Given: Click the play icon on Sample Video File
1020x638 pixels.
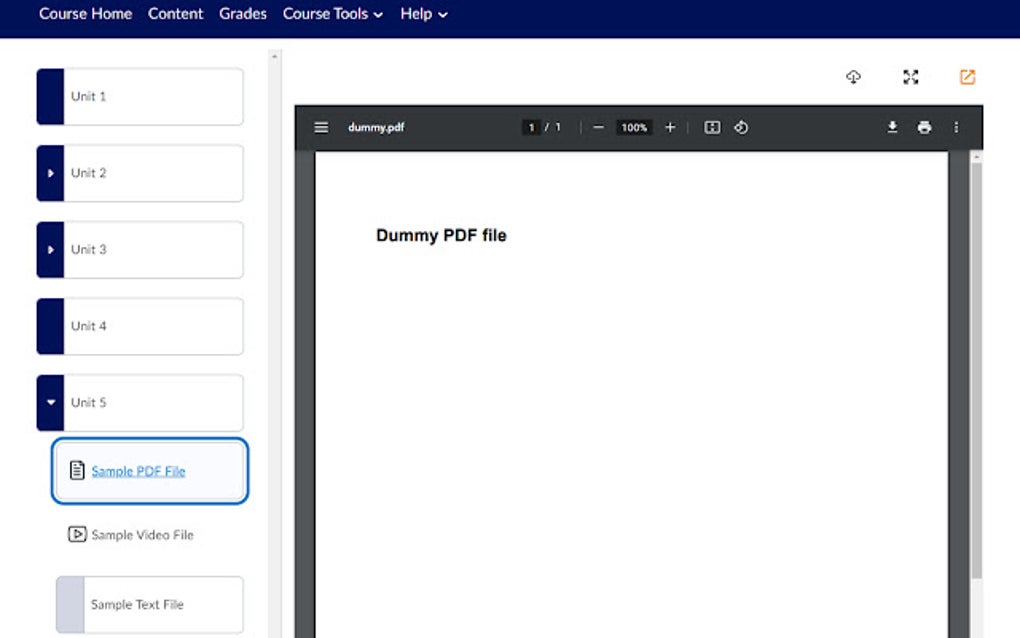Looking at the screenshot, I should [x=78, y=534].
